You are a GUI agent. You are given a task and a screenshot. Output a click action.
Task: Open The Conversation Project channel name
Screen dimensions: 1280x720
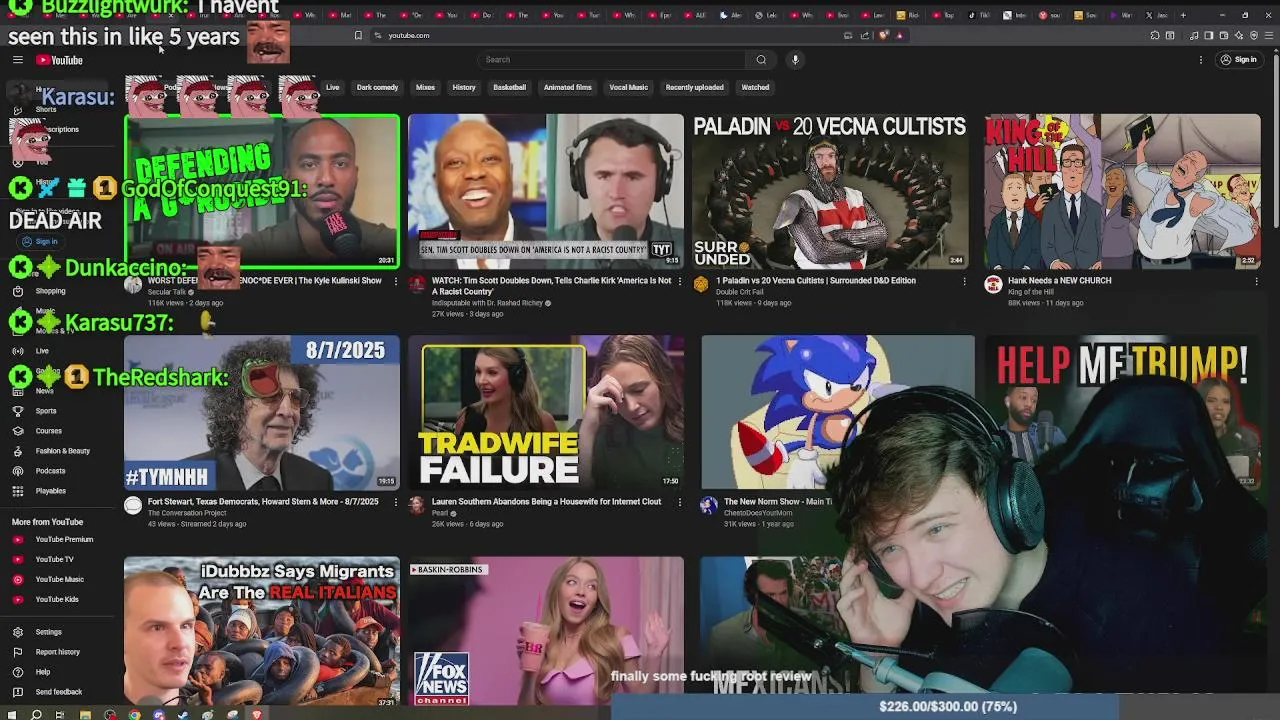pyautogui.click(x=187, y=513)
